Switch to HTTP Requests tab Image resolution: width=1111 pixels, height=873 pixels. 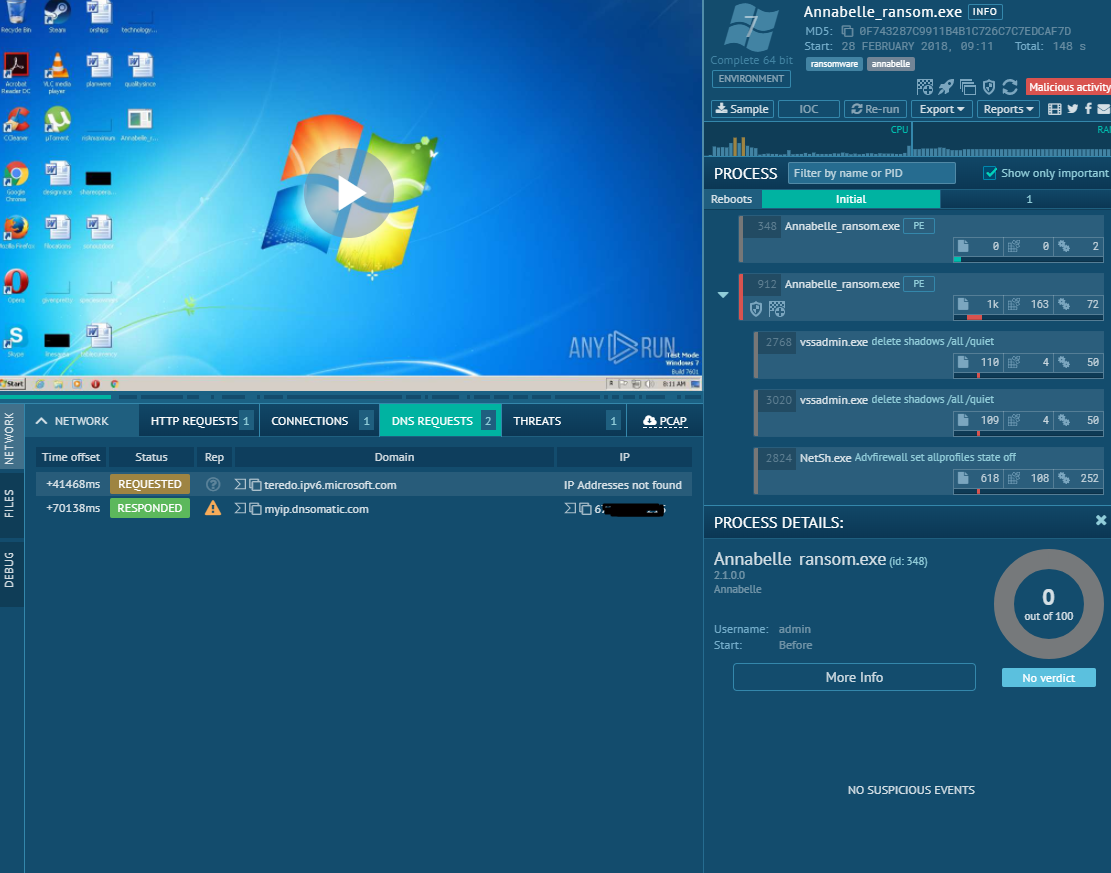pos(200,421)
